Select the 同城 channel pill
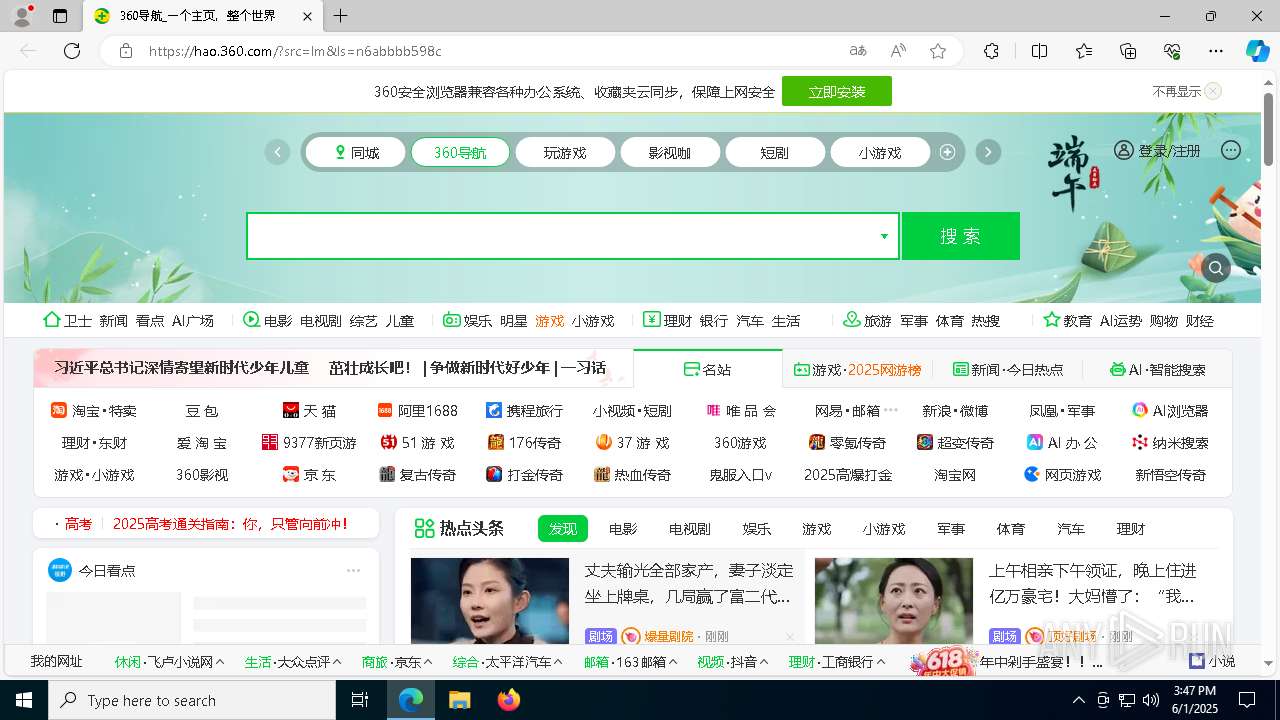This screenshot has height=720, width=1280. pos(356,152)
